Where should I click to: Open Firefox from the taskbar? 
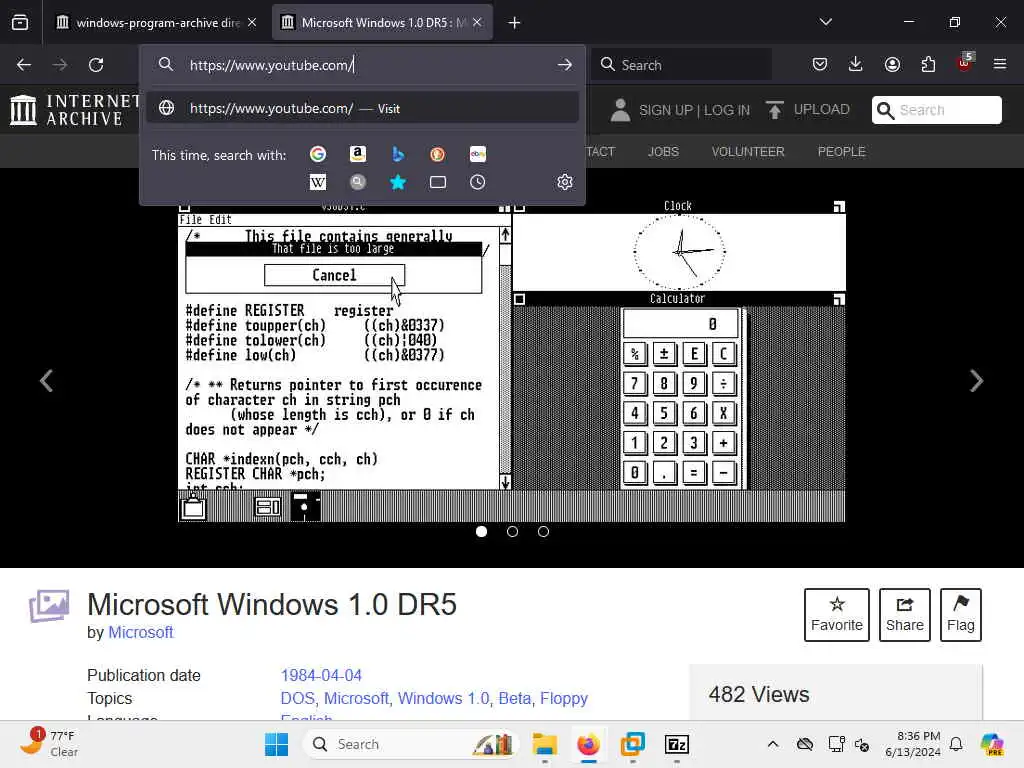[588, 744]
